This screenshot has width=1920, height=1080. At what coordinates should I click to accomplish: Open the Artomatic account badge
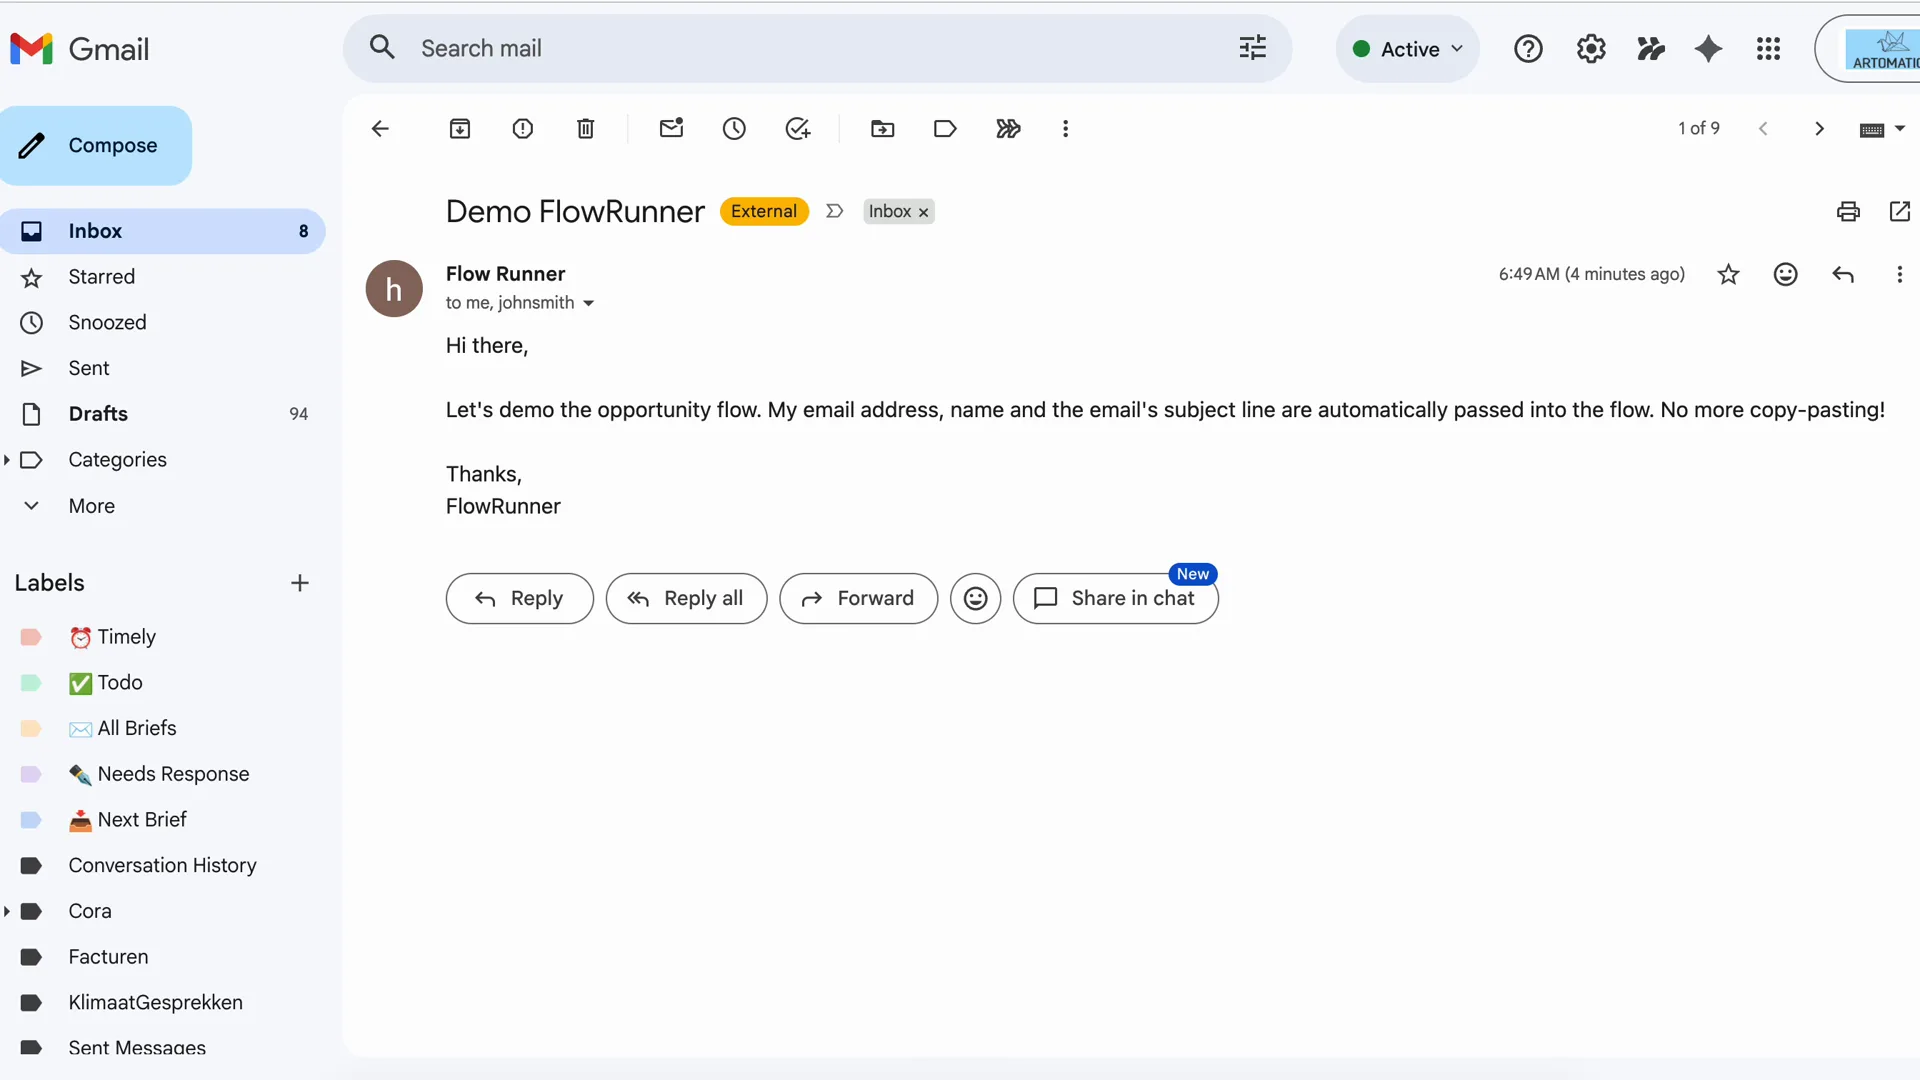(1869, 49)
